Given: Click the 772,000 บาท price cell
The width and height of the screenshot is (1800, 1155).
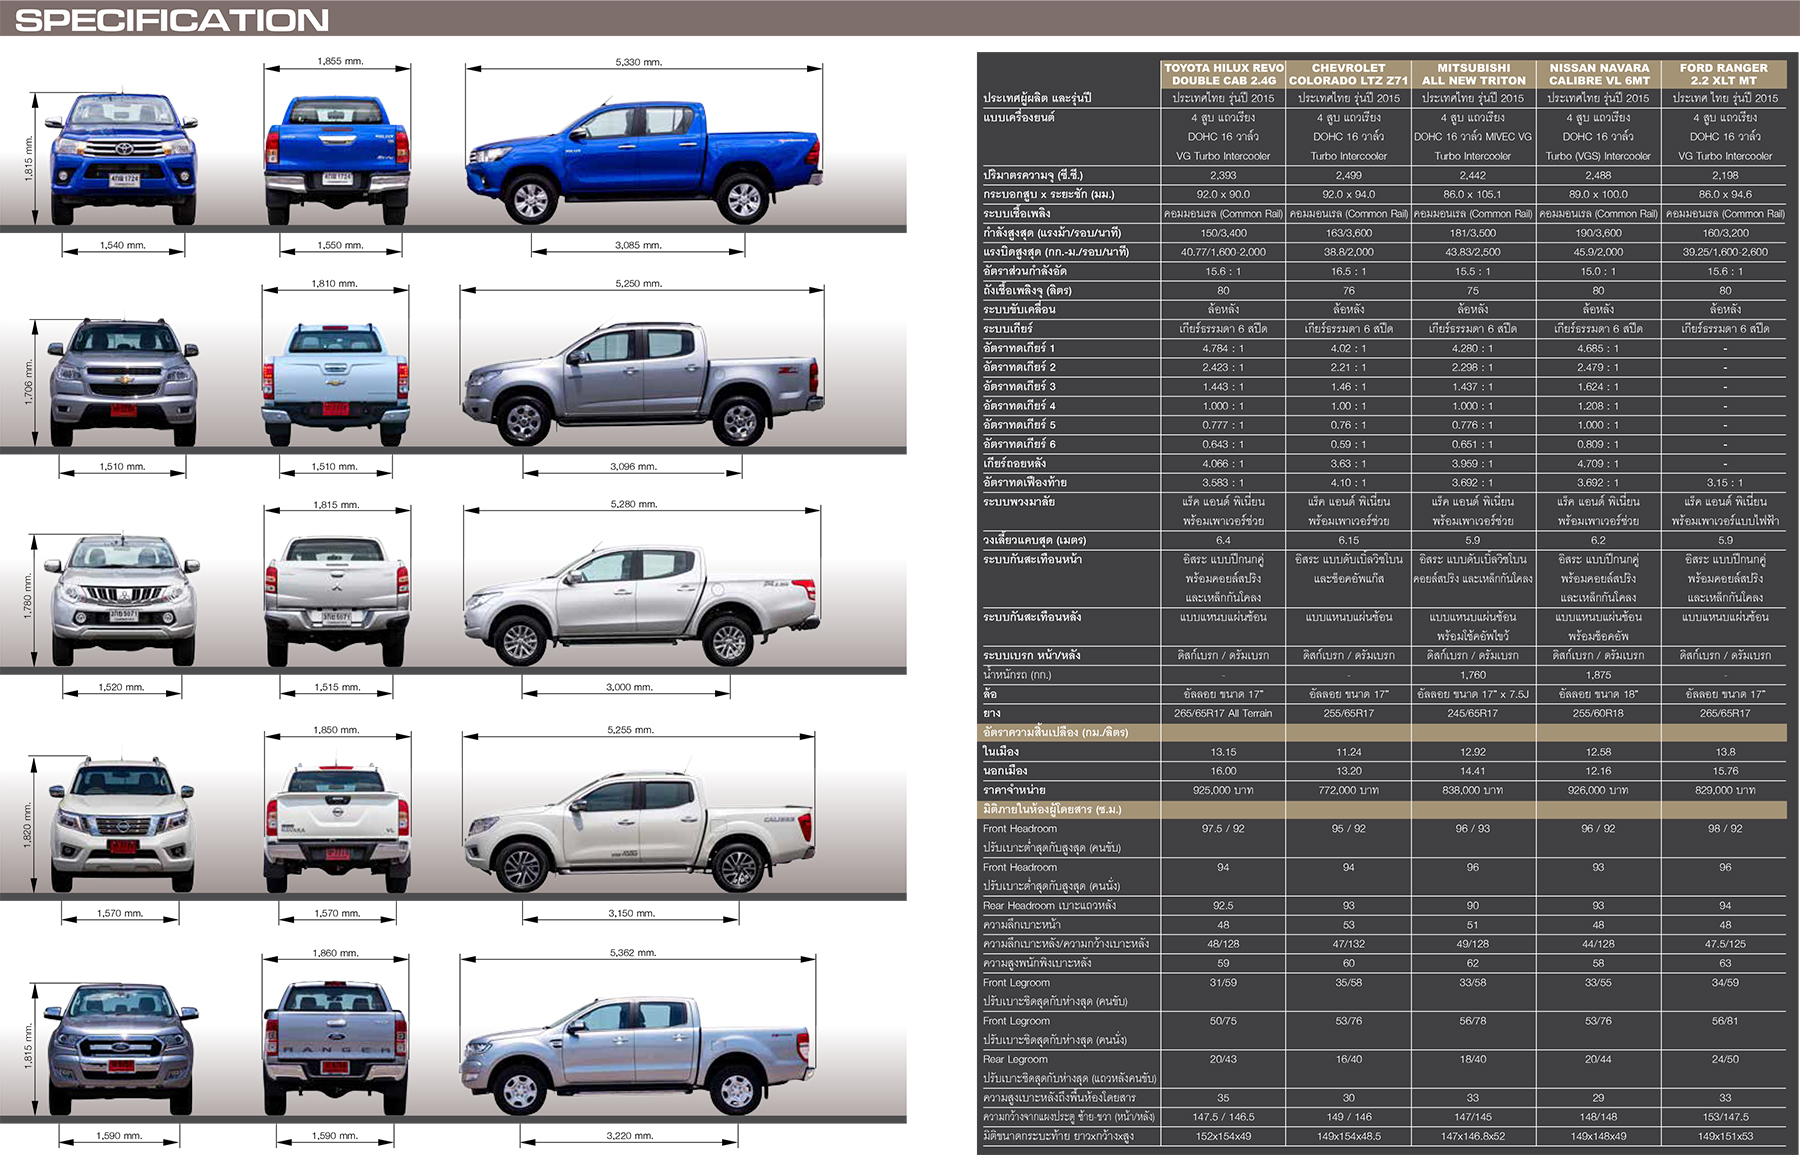Looking at the screenshot, I should click(x=1348, y=790).
